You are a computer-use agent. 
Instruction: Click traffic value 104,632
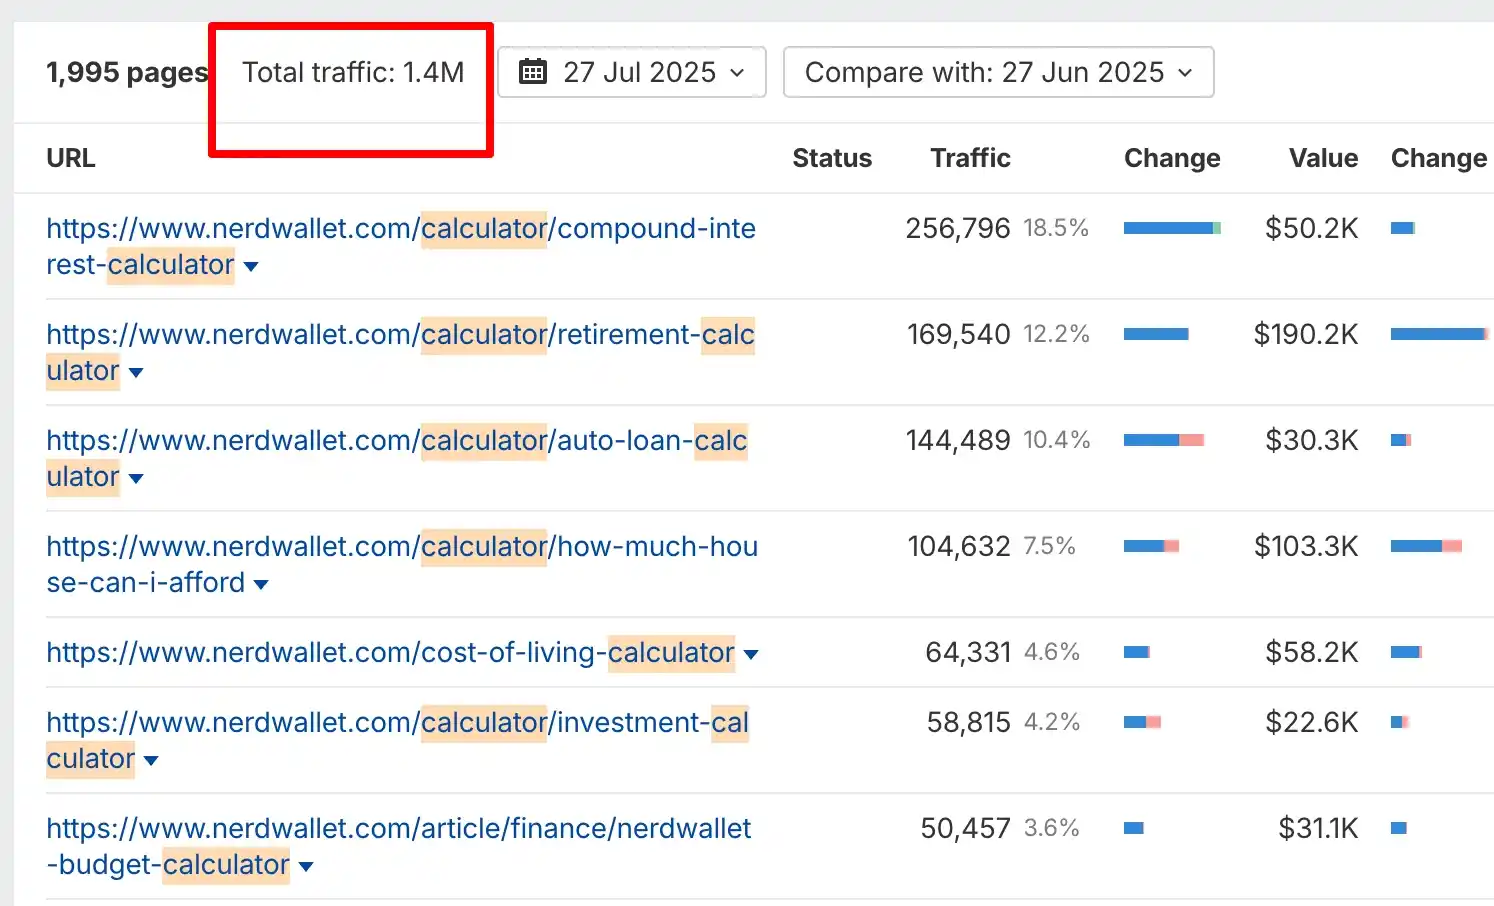959,546
